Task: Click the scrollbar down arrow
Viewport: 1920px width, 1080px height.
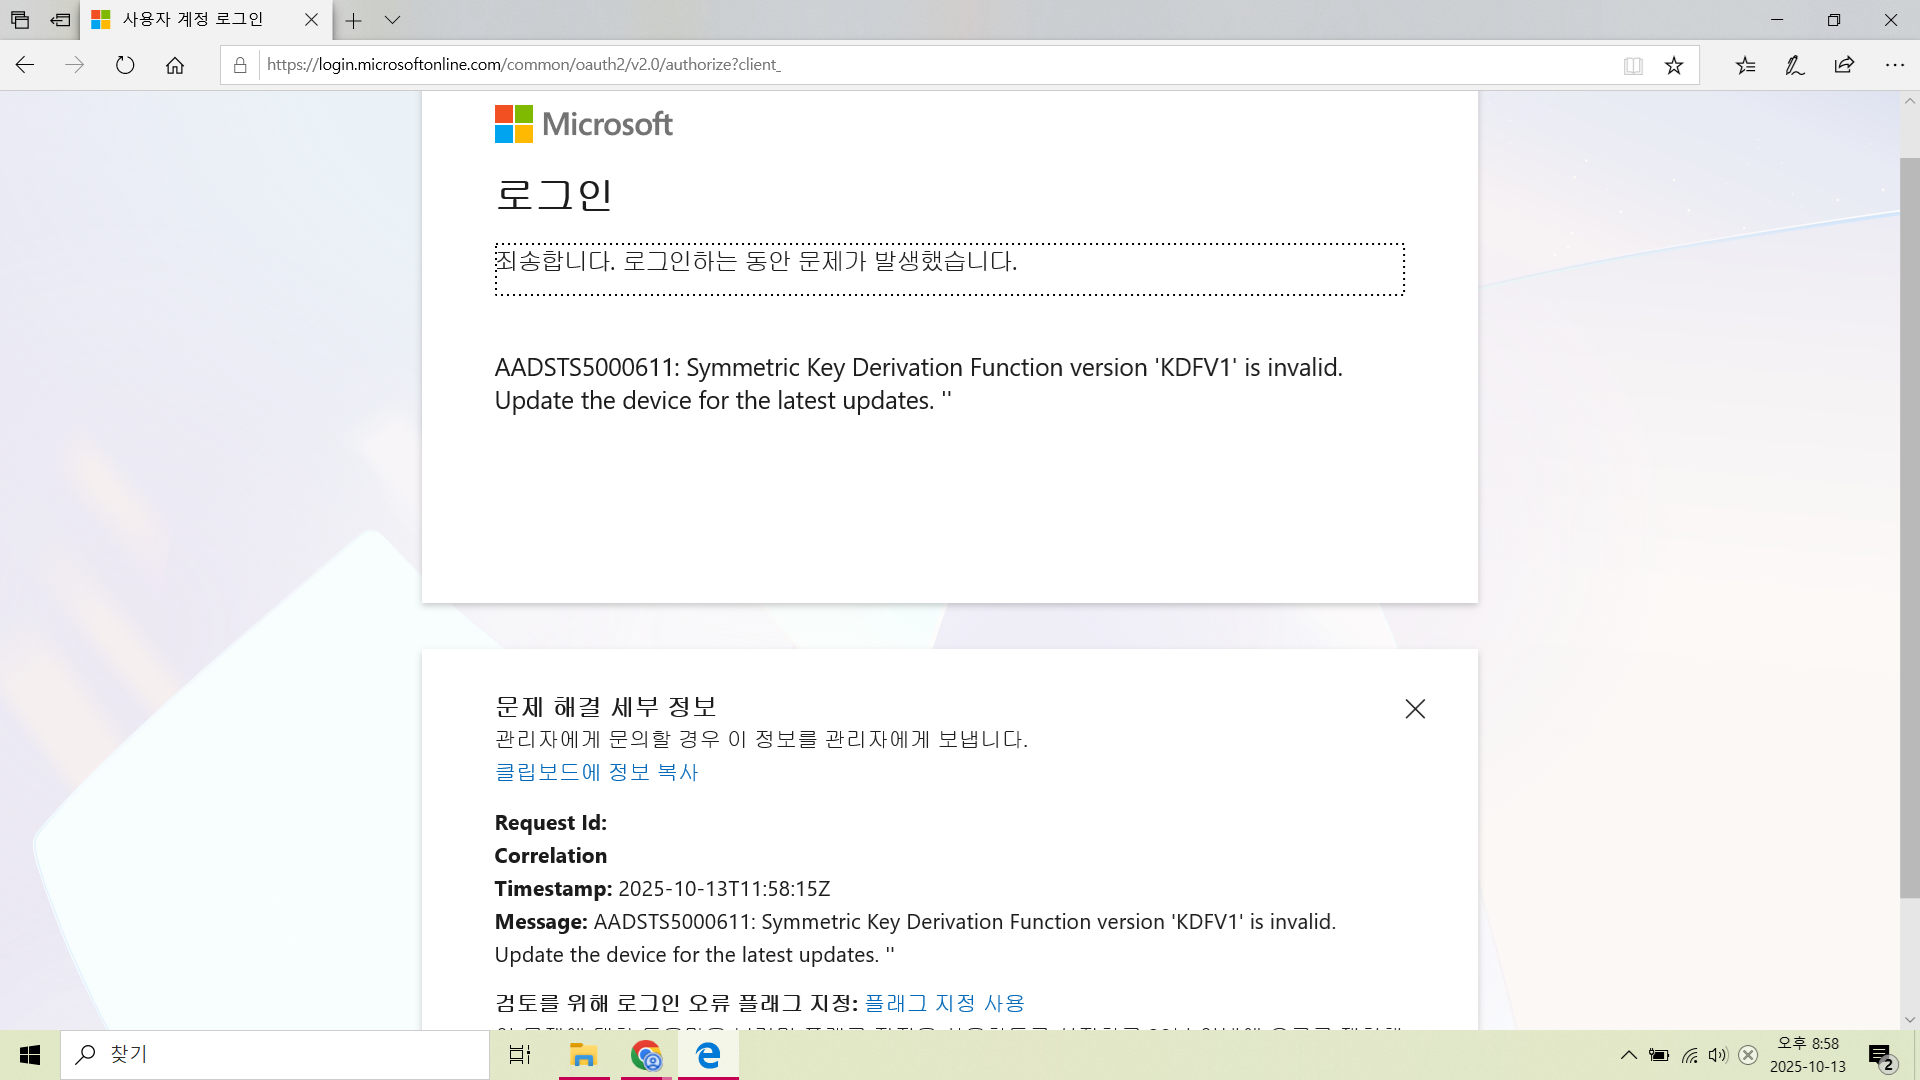Action: click(x=1909, y=1020)
